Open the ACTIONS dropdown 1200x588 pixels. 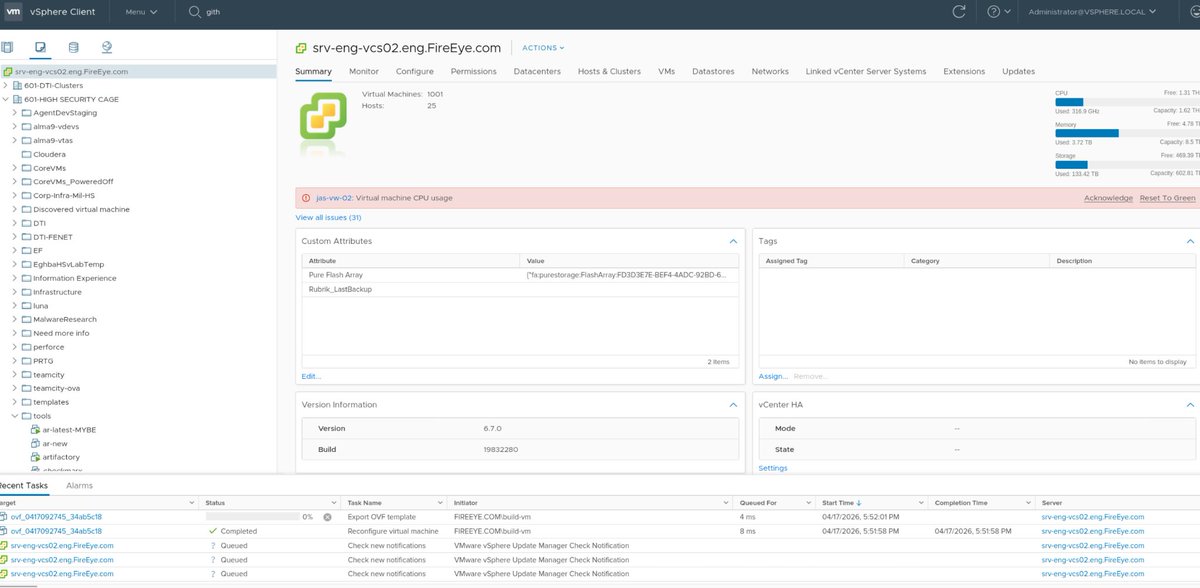click(x=543, y=47)
